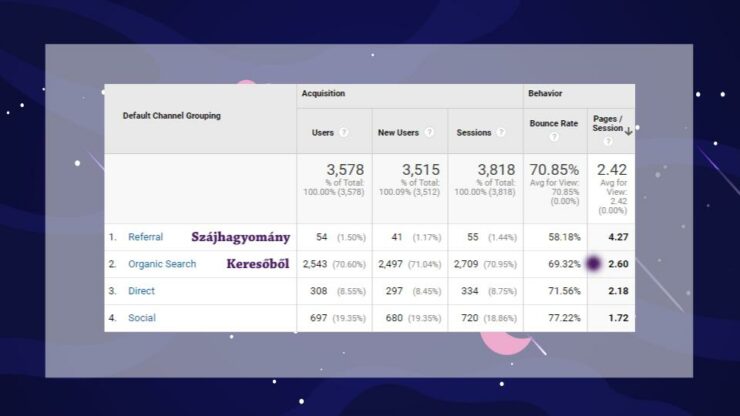Click the Referral Users value 54

click(x=322, y=237)
